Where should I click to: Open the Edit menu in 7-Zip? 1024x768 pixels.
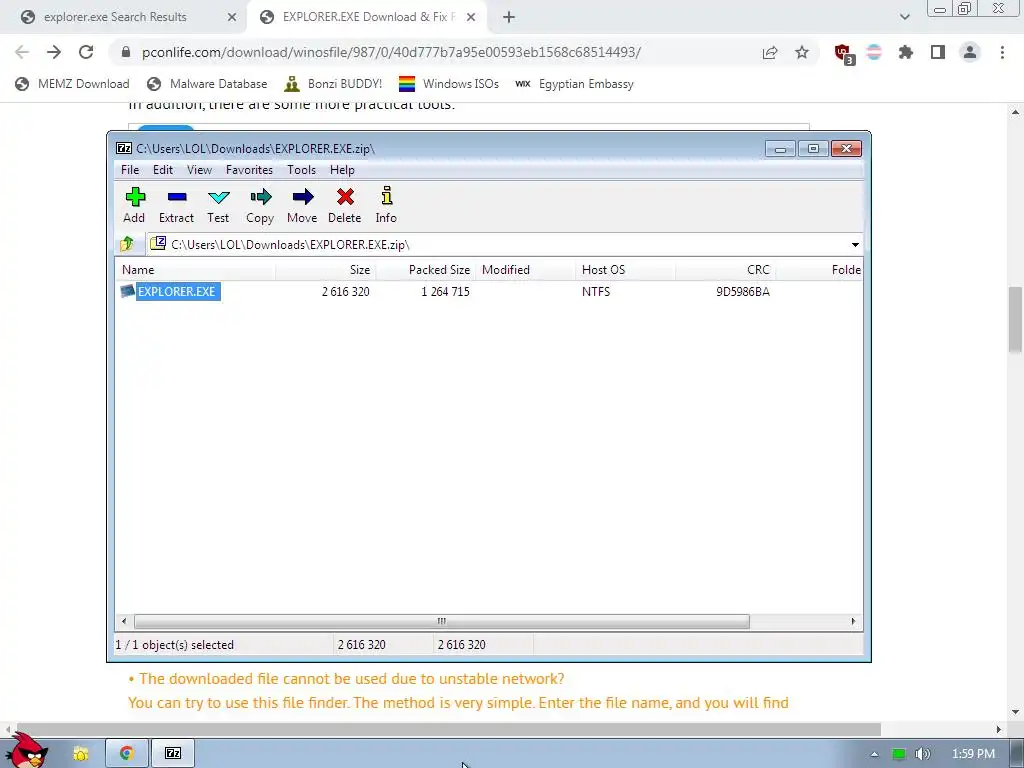163,170
